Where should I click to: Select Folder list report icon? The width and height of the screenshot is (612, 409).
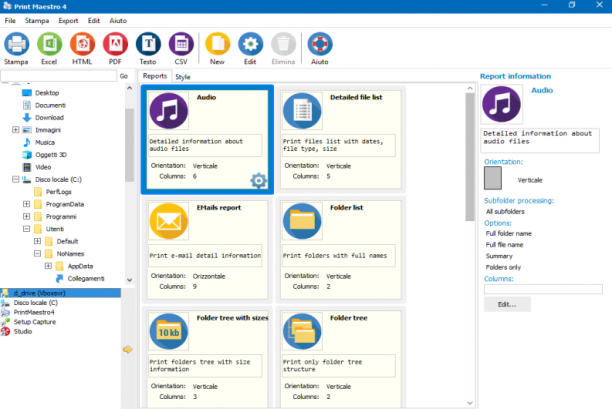[302, 221]
